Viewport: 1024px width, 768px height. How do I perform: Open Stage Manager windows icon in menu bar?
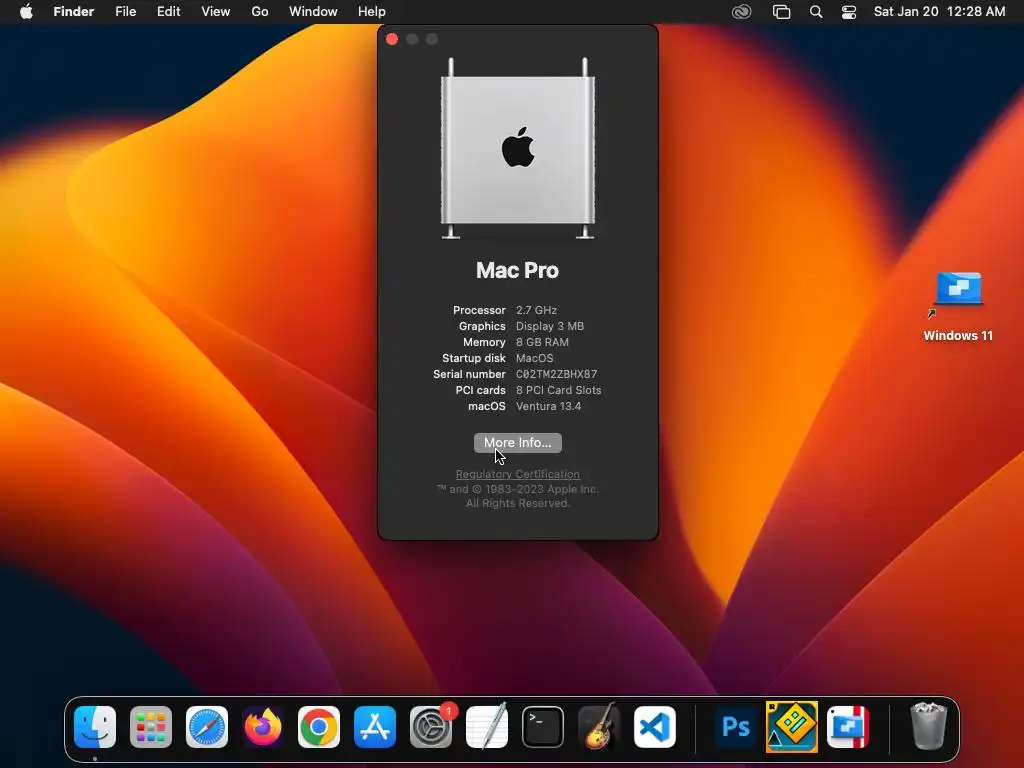[781, 12]
